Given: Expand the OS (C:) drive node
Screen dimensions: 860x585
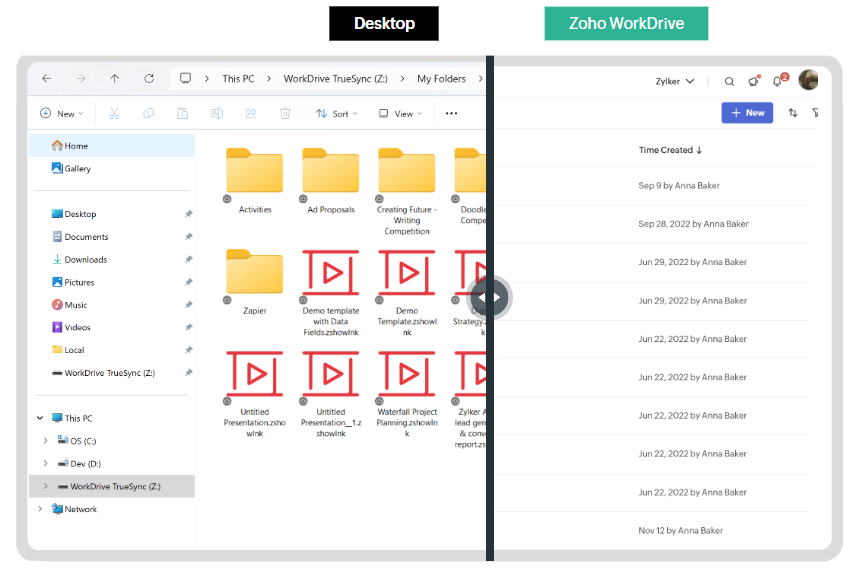Looking at the screenshot, I should pos(46,440).
